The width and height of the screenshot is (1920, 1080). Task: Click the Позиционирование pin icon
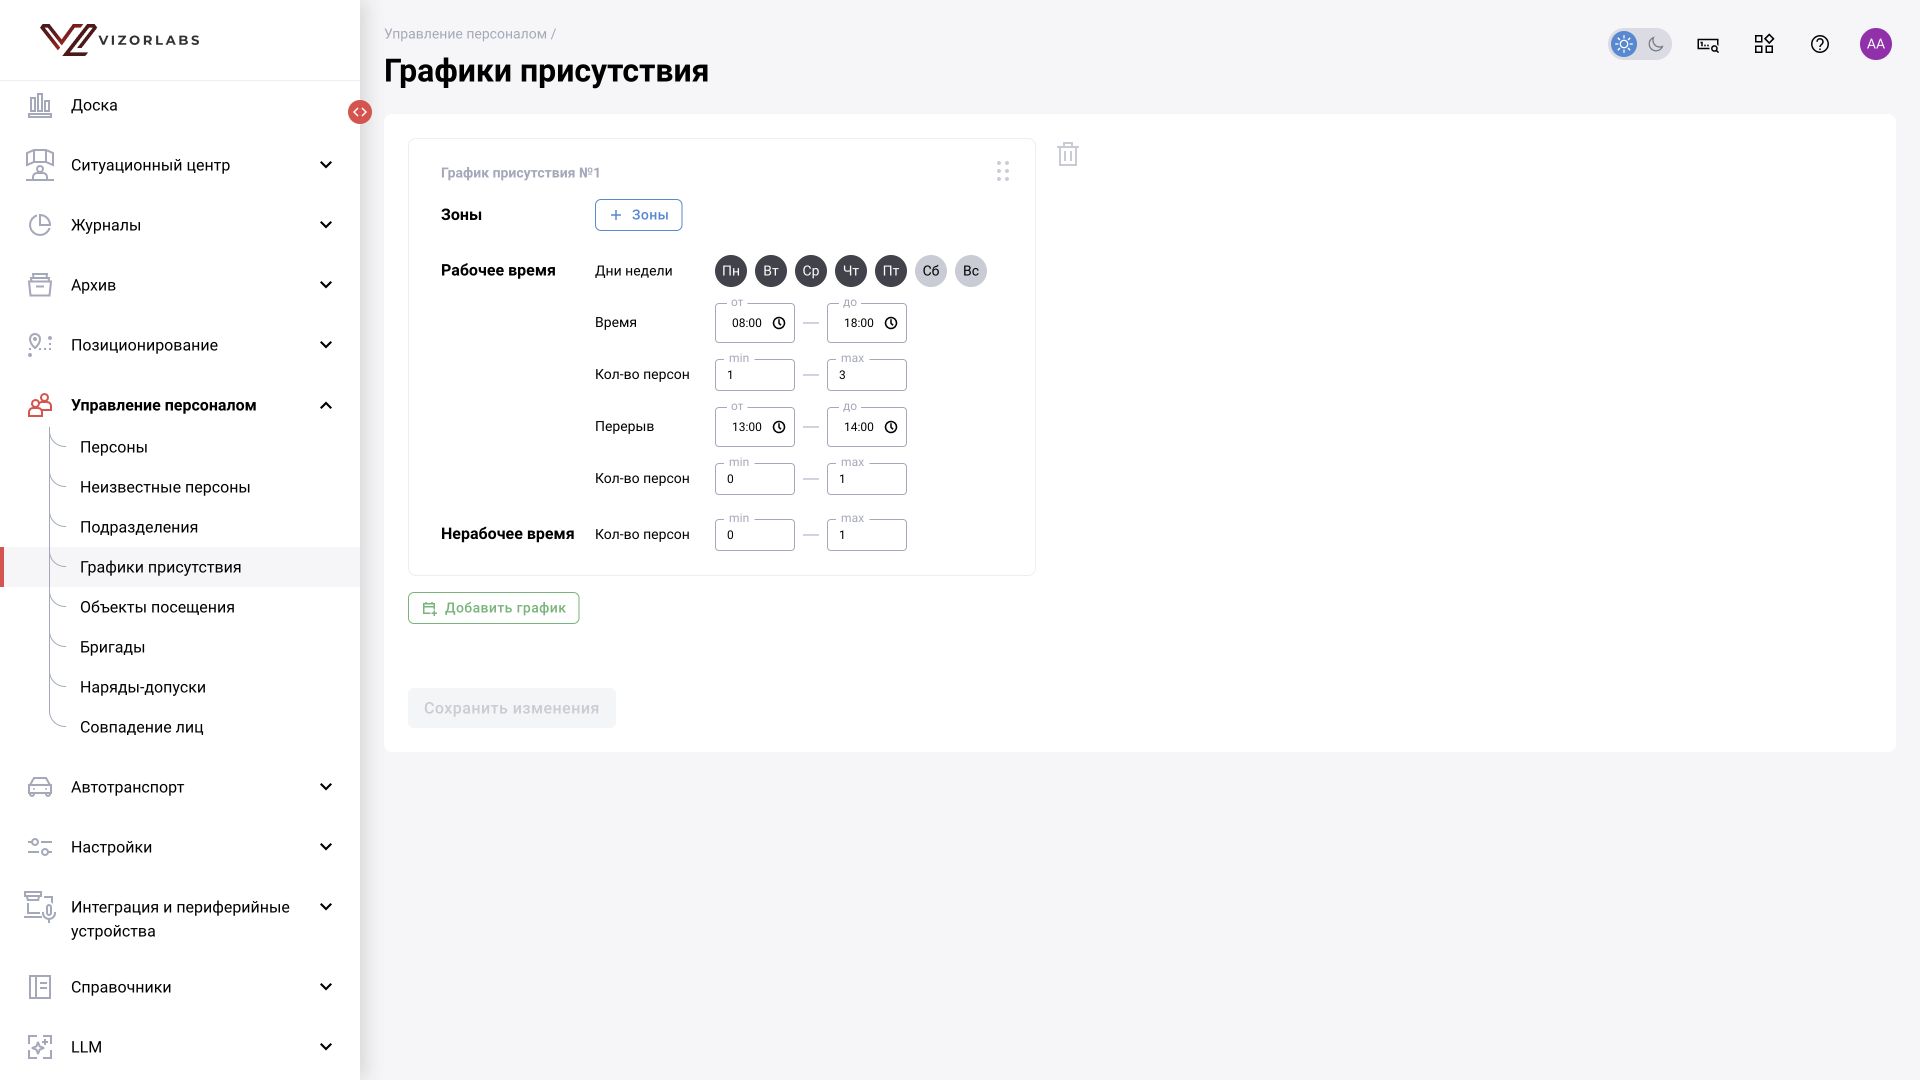40,345
